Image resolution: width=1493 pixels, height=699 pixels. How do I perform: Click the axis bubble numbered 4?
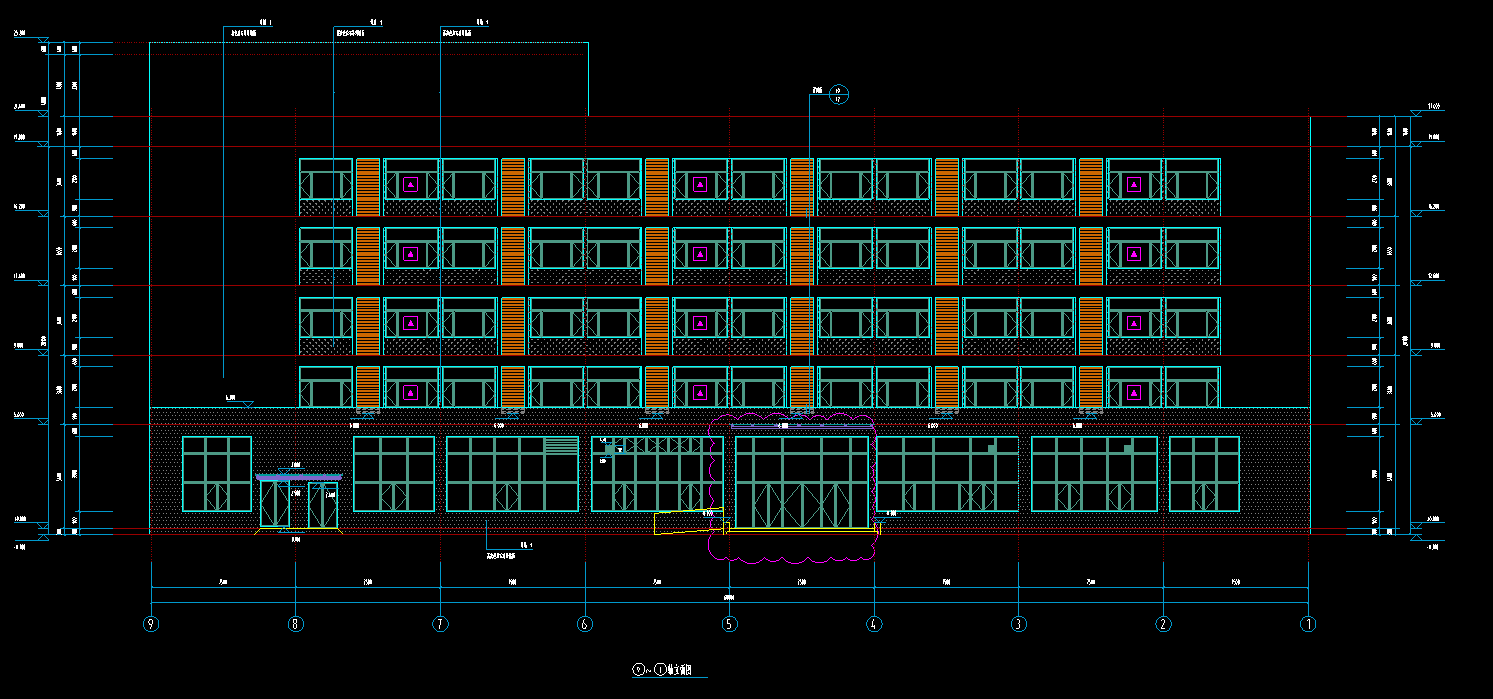(874, 624)
